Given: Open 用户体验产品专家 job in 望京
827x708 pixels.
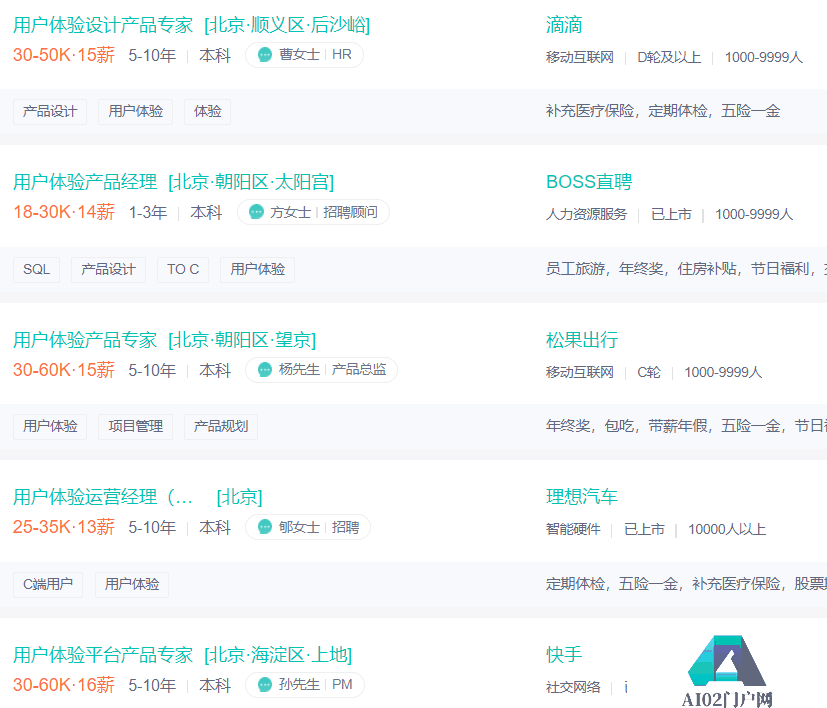Looking at the screenshot, I should coord(85,339).
